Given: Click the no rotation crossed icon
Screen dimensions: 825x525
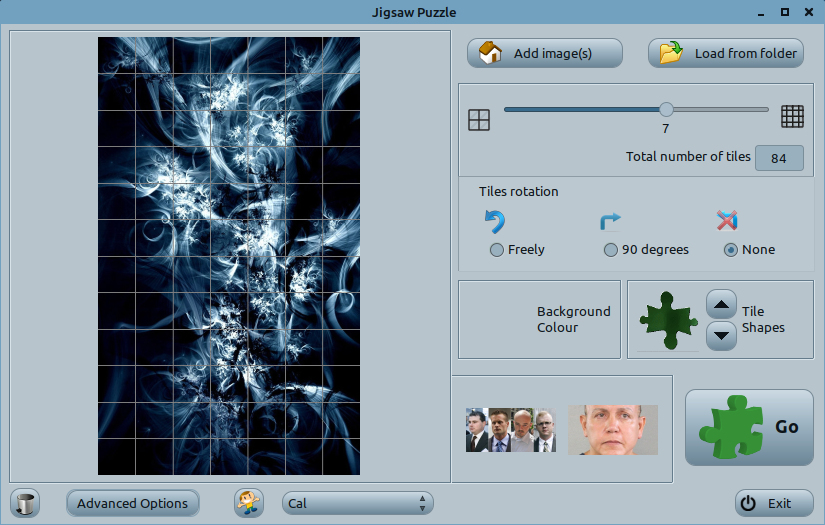Looking at the screenshot, I should click(x=727, y=221).
